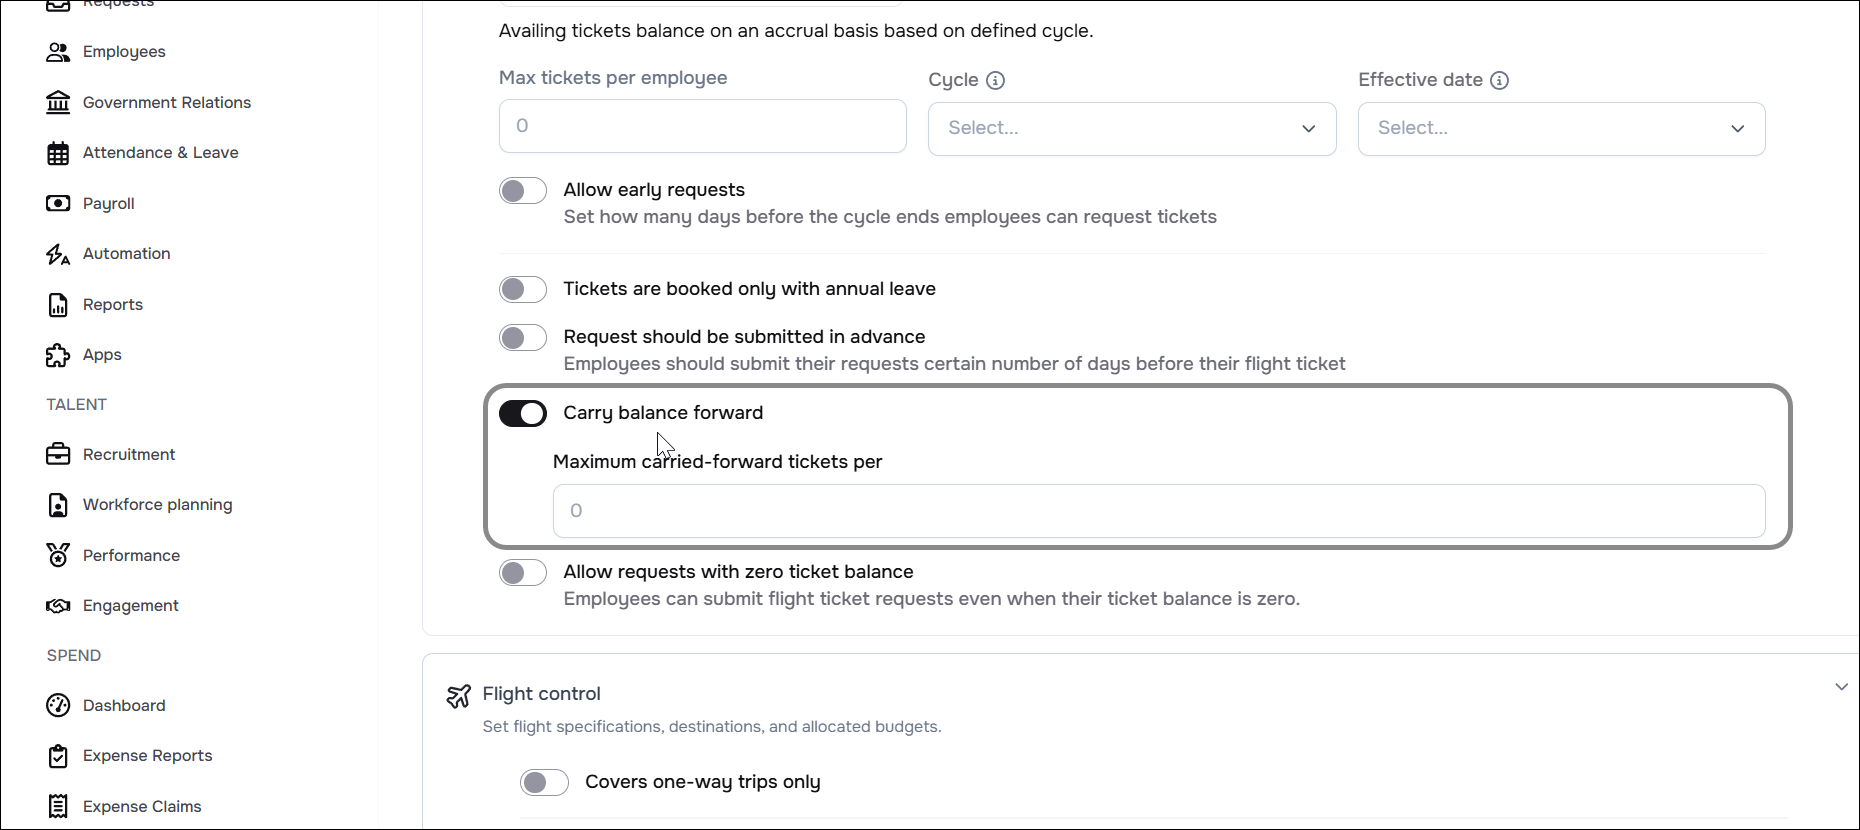The image size is (1860, 830).
Task: Click the Attendance & Leave calendar icon
Action: (x=58, y=153)
